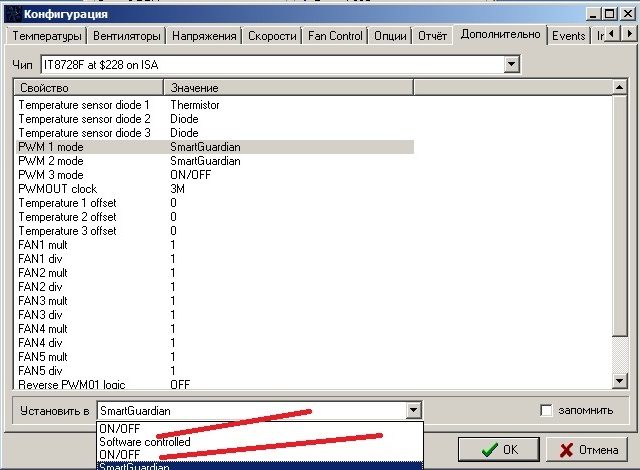Switch to the Fan Control tab

click(x=334, y=36)
